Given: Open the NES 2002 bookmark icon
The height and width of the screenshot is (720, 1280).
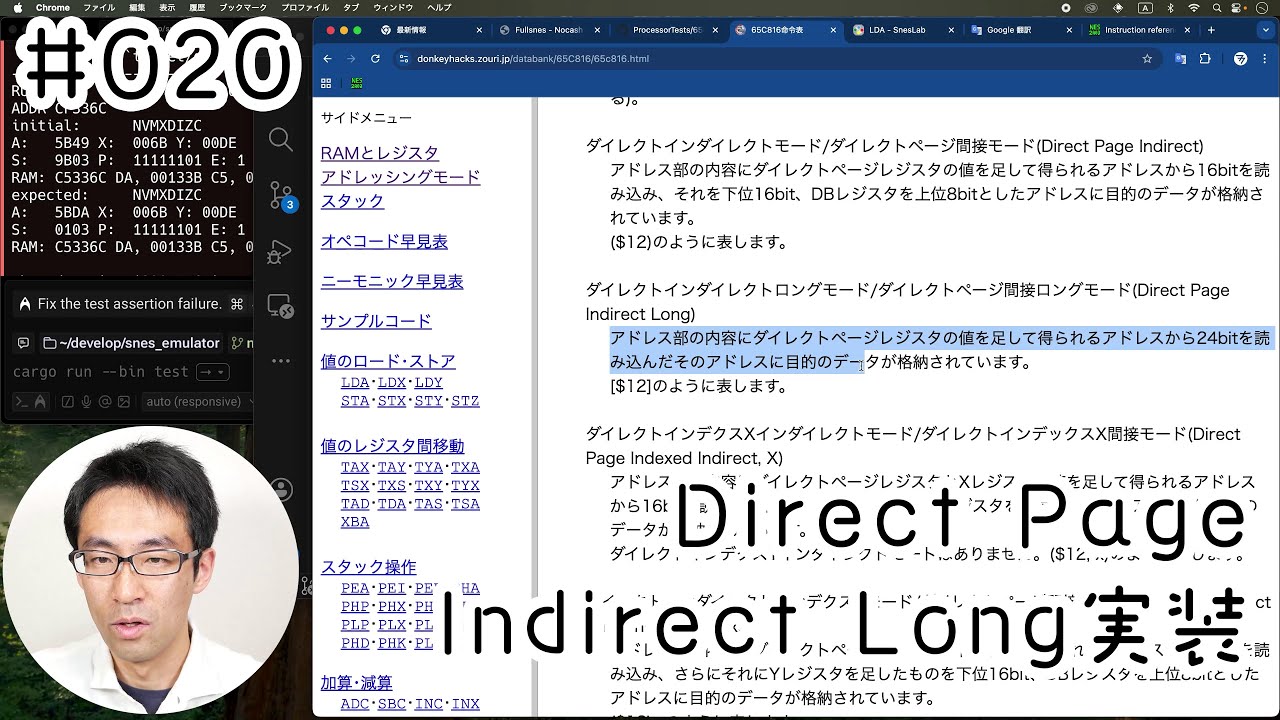Looking at the screenshot, I should [x=357, y=83].
